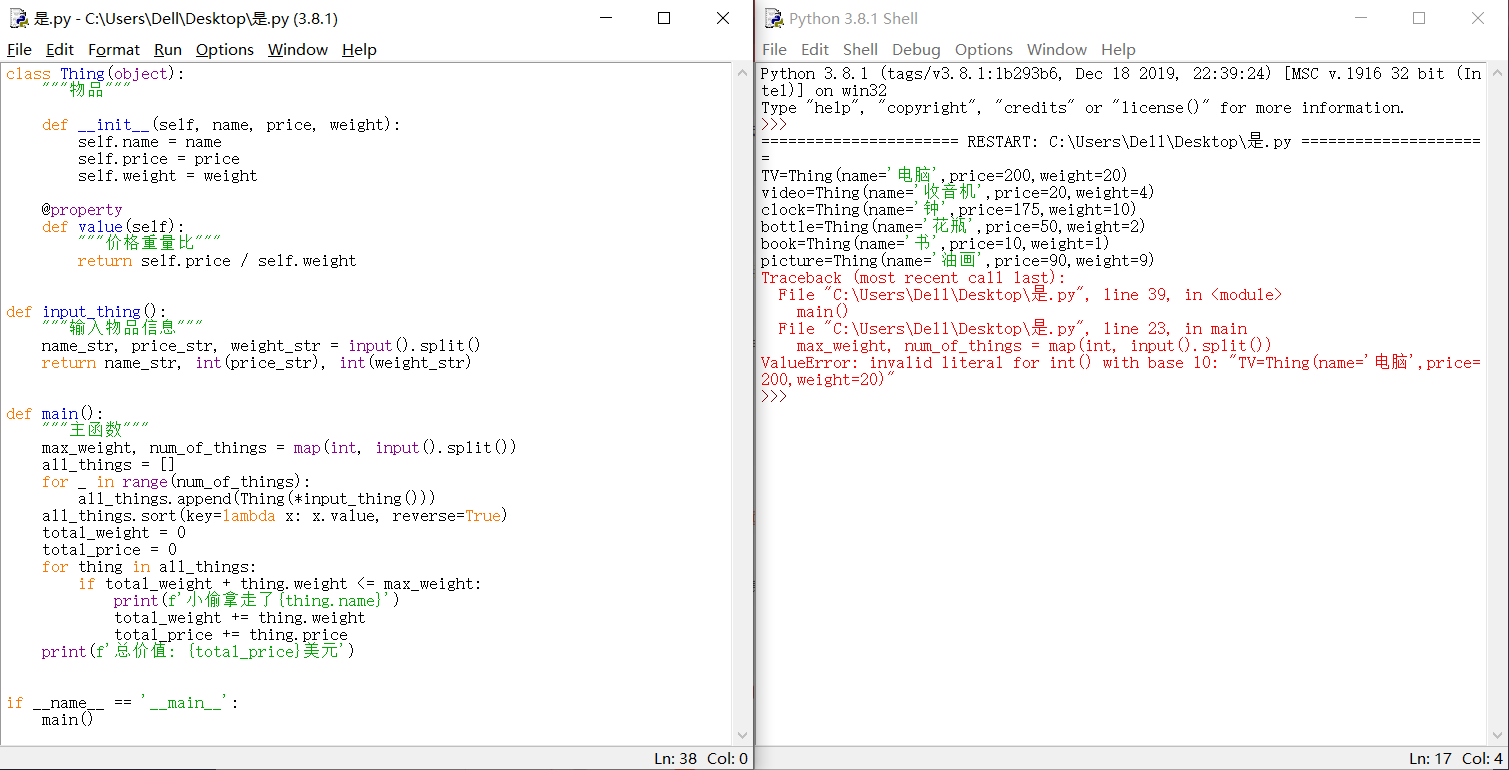Image resolution: width=1509 pixels, height=770 pixels.
Task: Click the print '小偷拿走了' line
Action: [257, 600]
